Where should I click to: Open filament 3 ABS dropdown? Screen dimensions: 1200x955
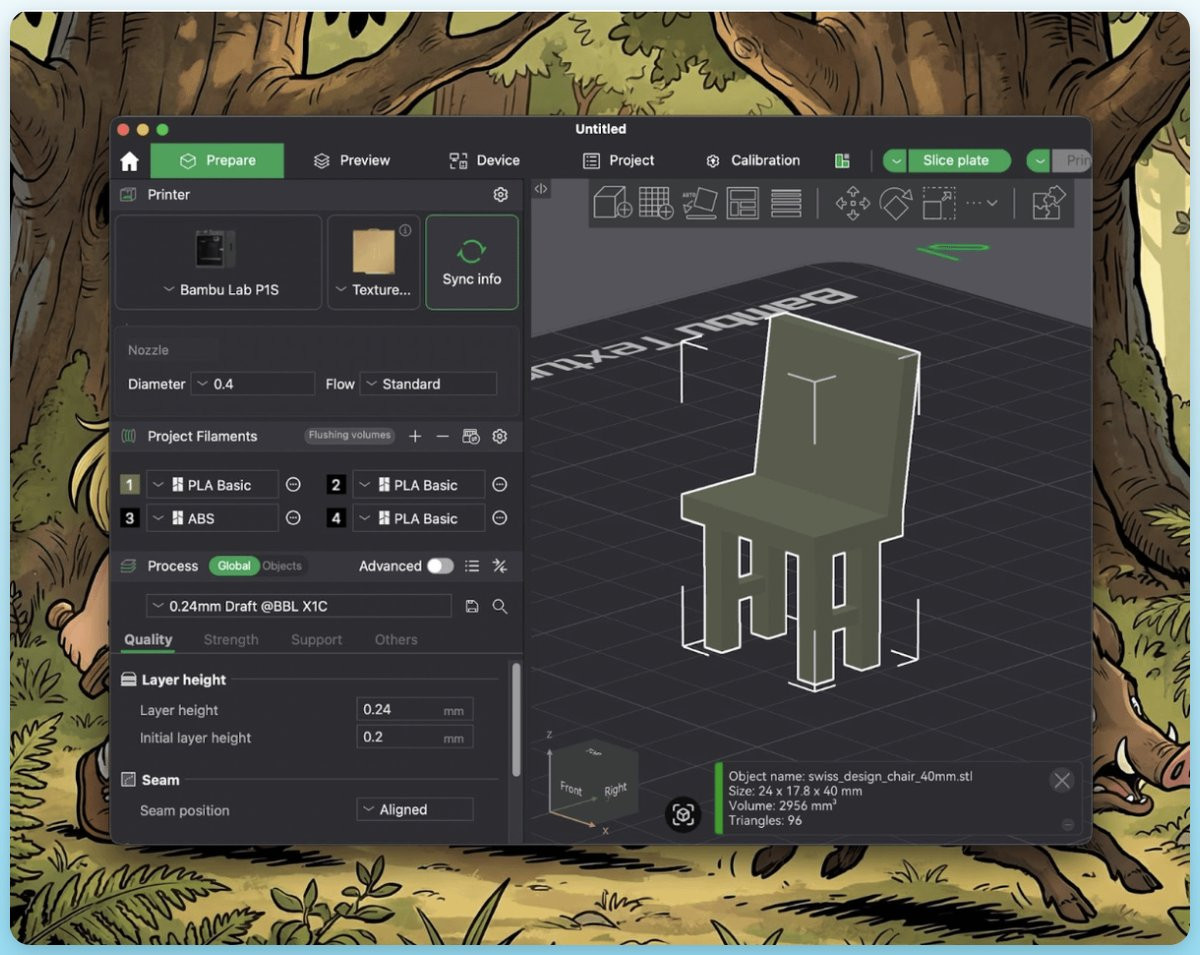213,518
